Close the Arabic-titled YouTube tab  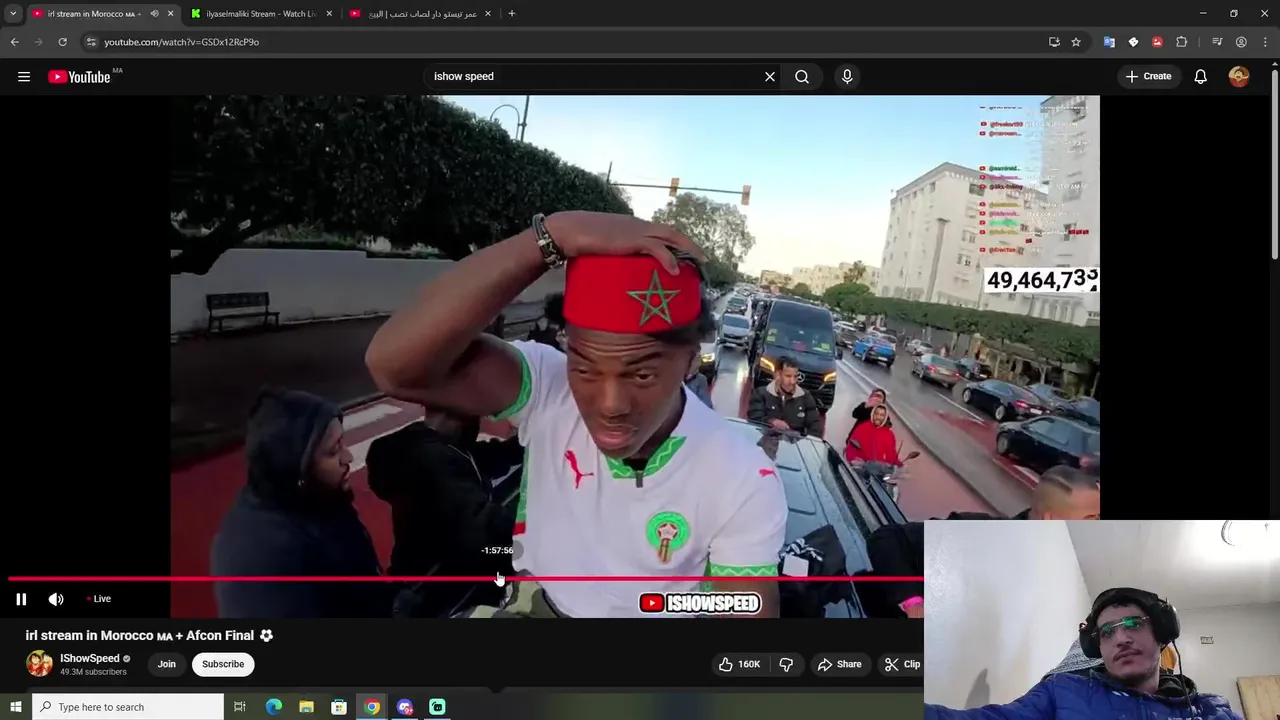coord(488,14)
